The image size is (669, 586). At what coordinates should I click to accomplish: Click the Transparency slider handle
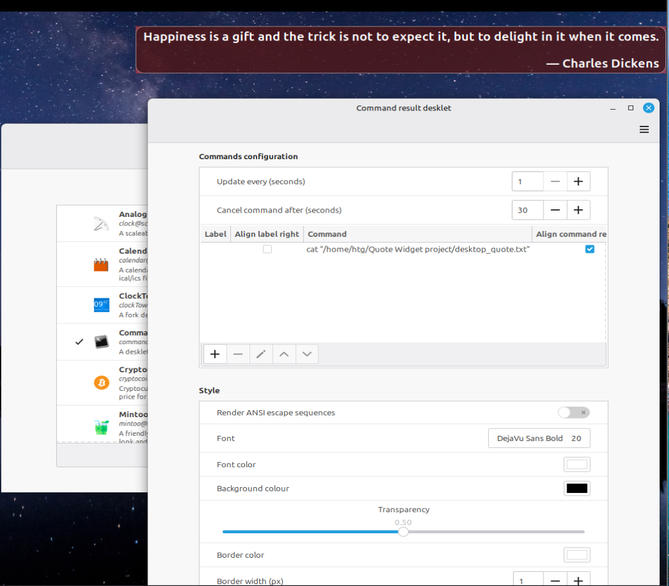point(403,532)
